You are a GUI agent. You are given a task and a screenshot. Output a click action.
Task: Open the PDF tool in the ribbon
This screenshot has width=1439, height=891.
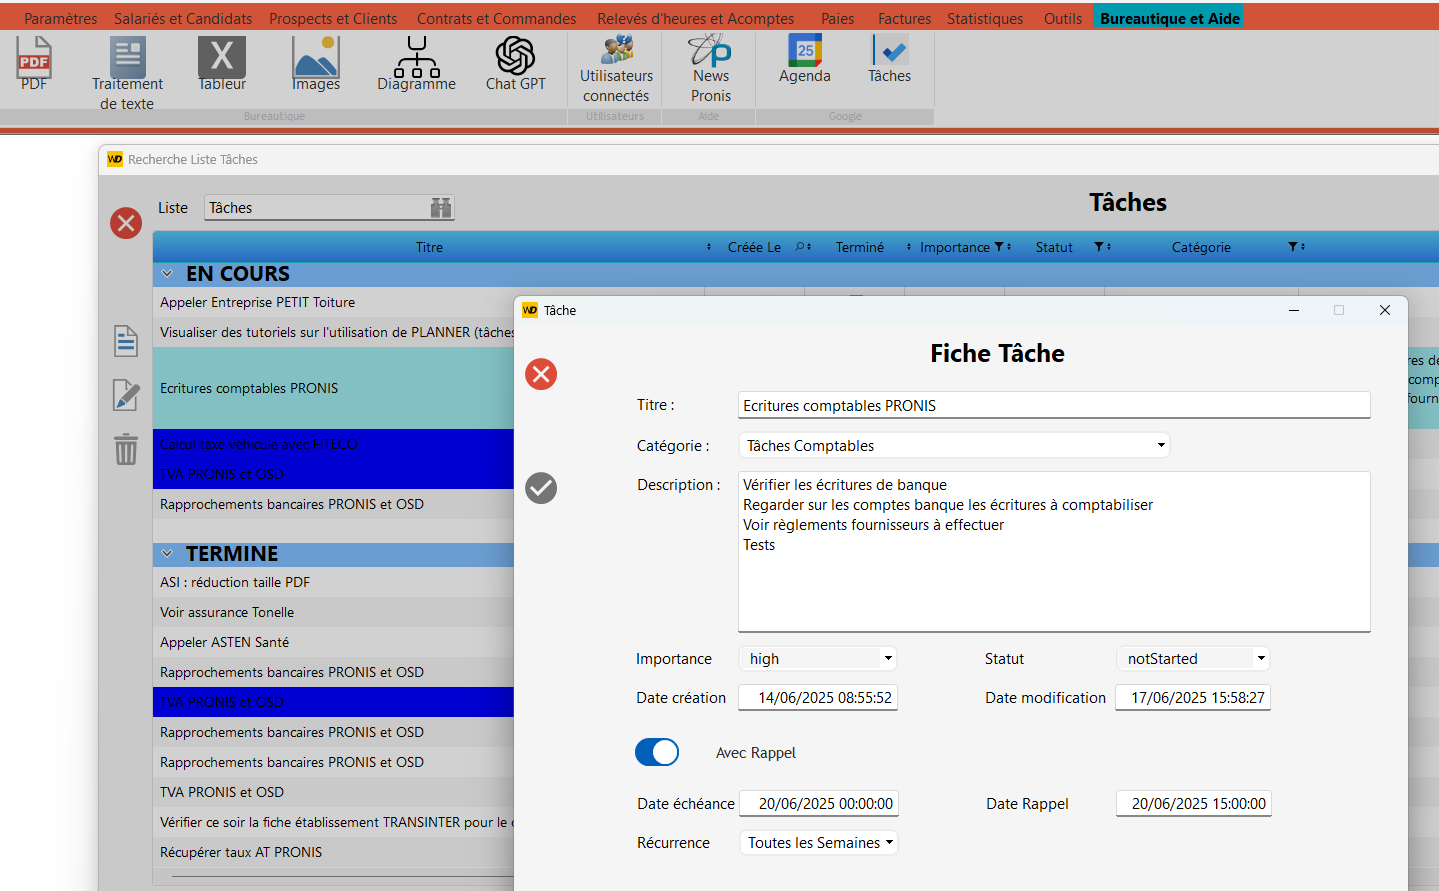click(x=34, y=64)
